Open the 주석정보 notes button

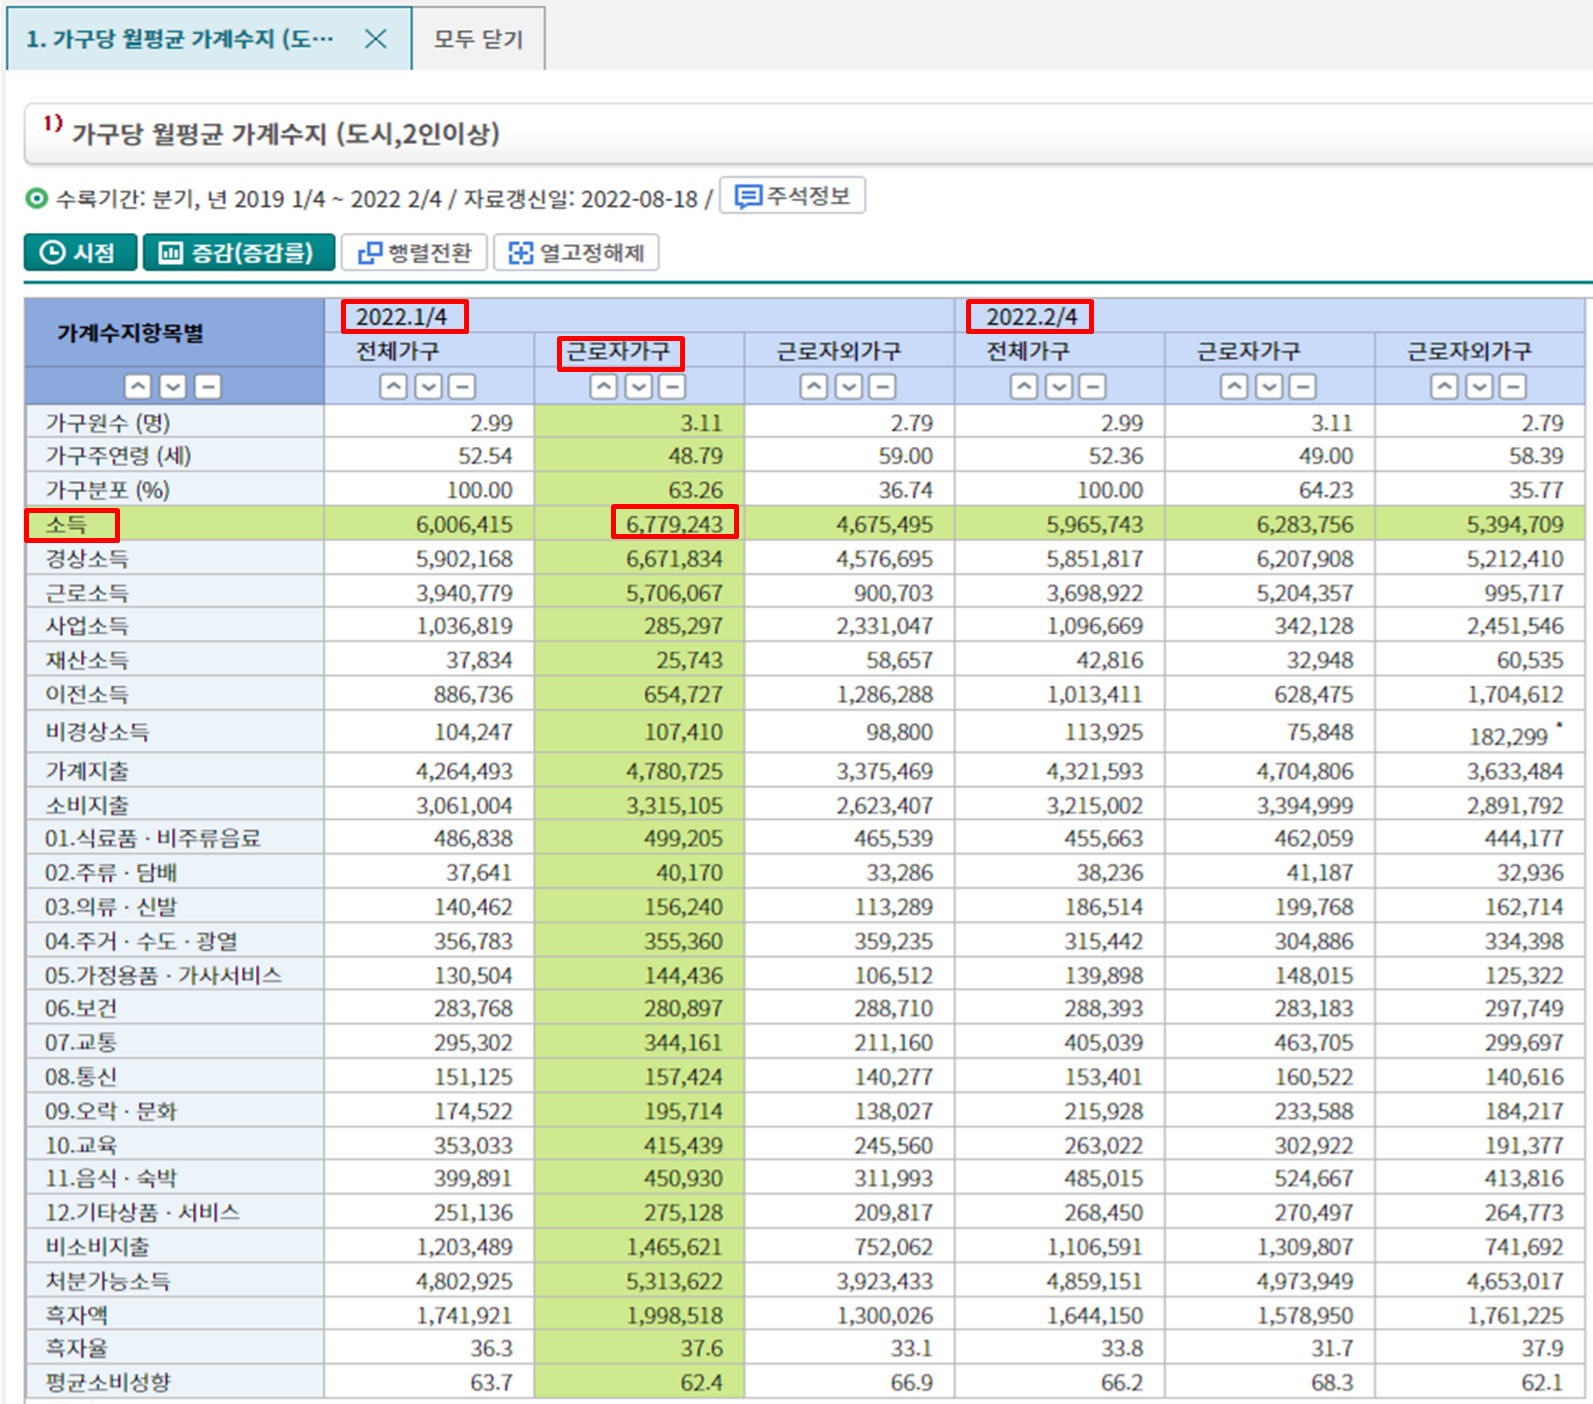click(x=793, y=196)
